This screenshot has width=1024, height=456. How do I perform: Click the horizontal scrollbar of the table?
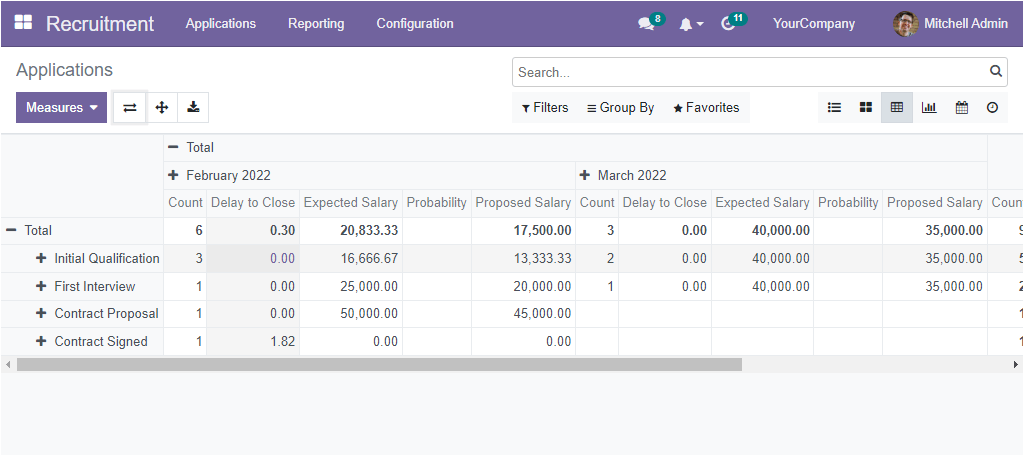point(380,365)
